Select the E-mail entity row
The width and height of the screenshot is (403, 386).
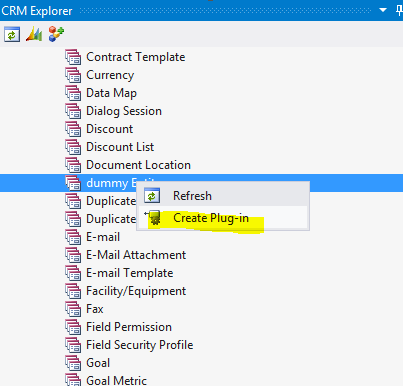coord(103,237)
